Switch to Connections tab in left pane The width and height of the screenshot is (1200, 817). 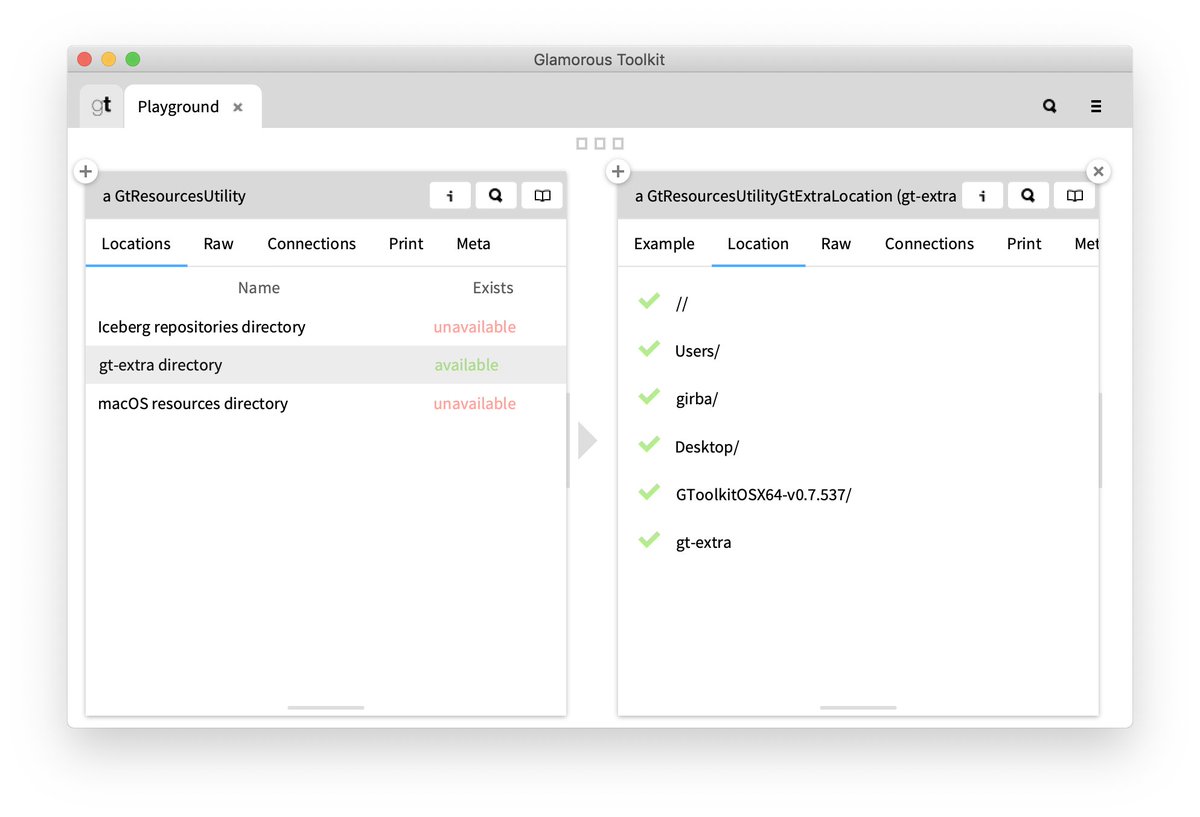[x=311, y=244]
